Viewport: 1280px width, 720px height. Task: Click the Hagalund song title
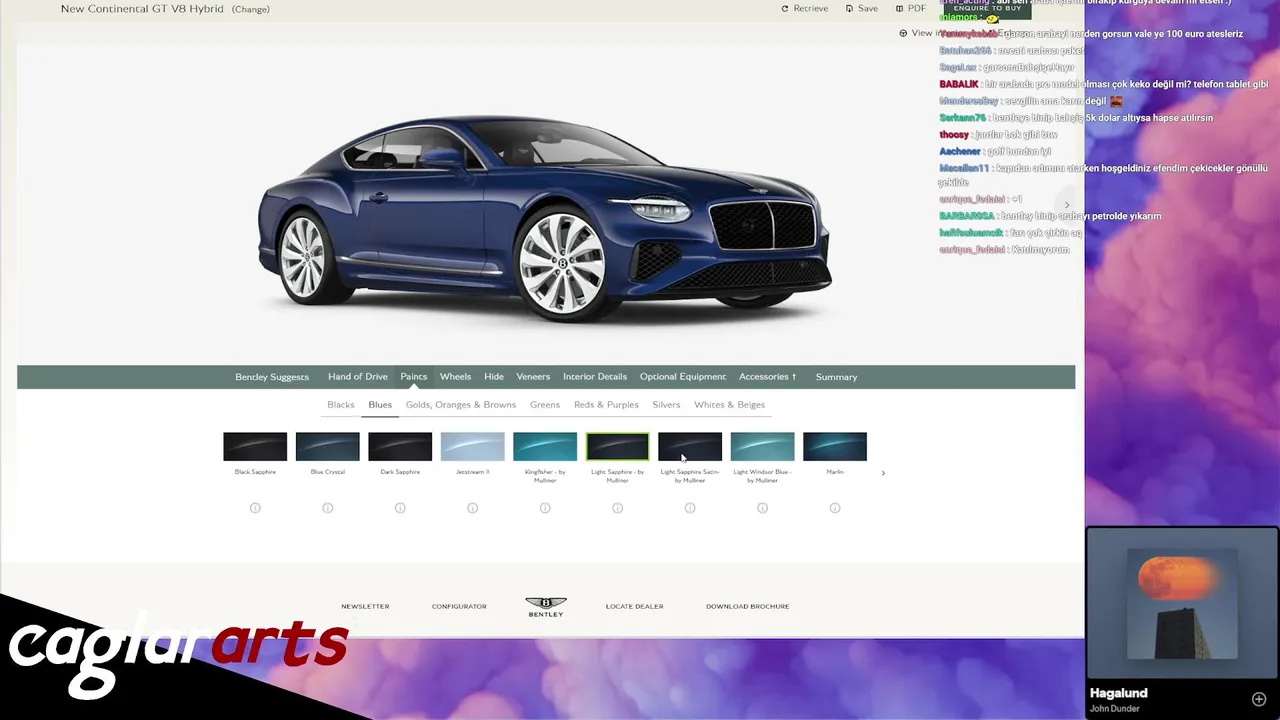pos(1118,693)
